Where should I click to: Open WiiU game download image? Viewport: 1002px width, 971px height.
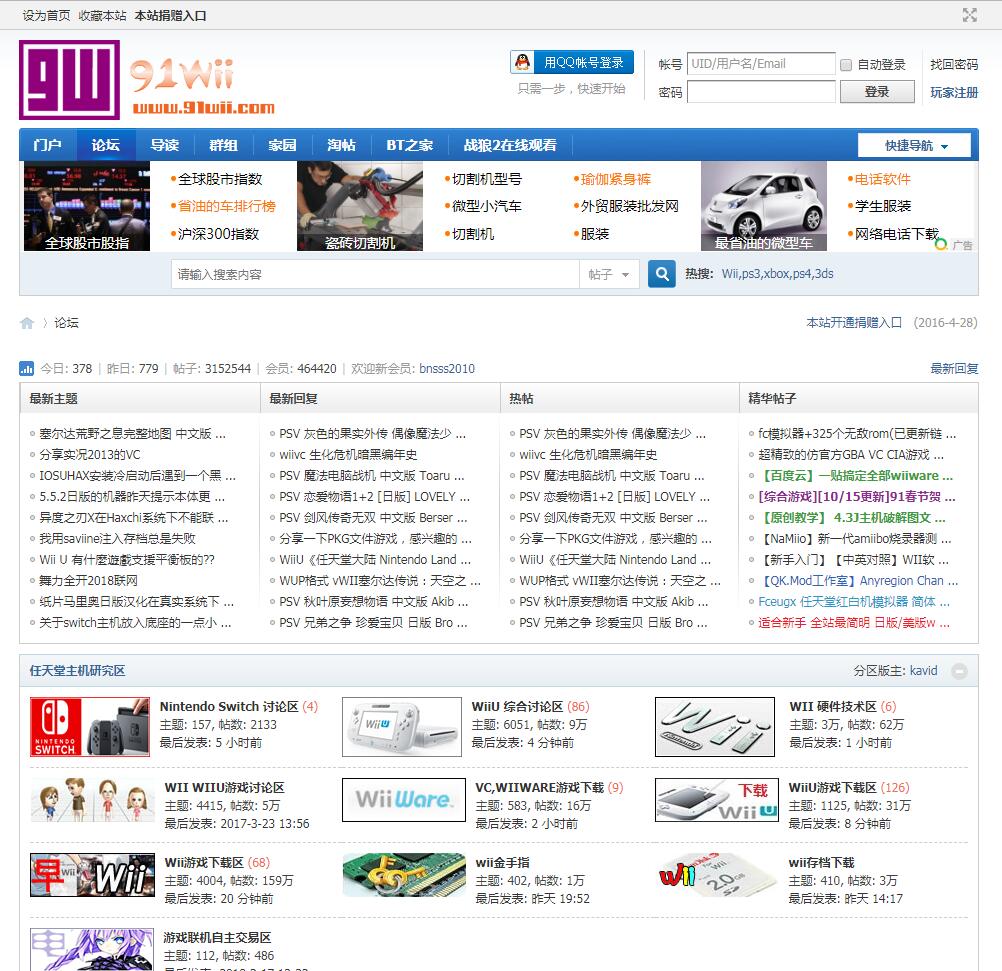tap(717, 800)
